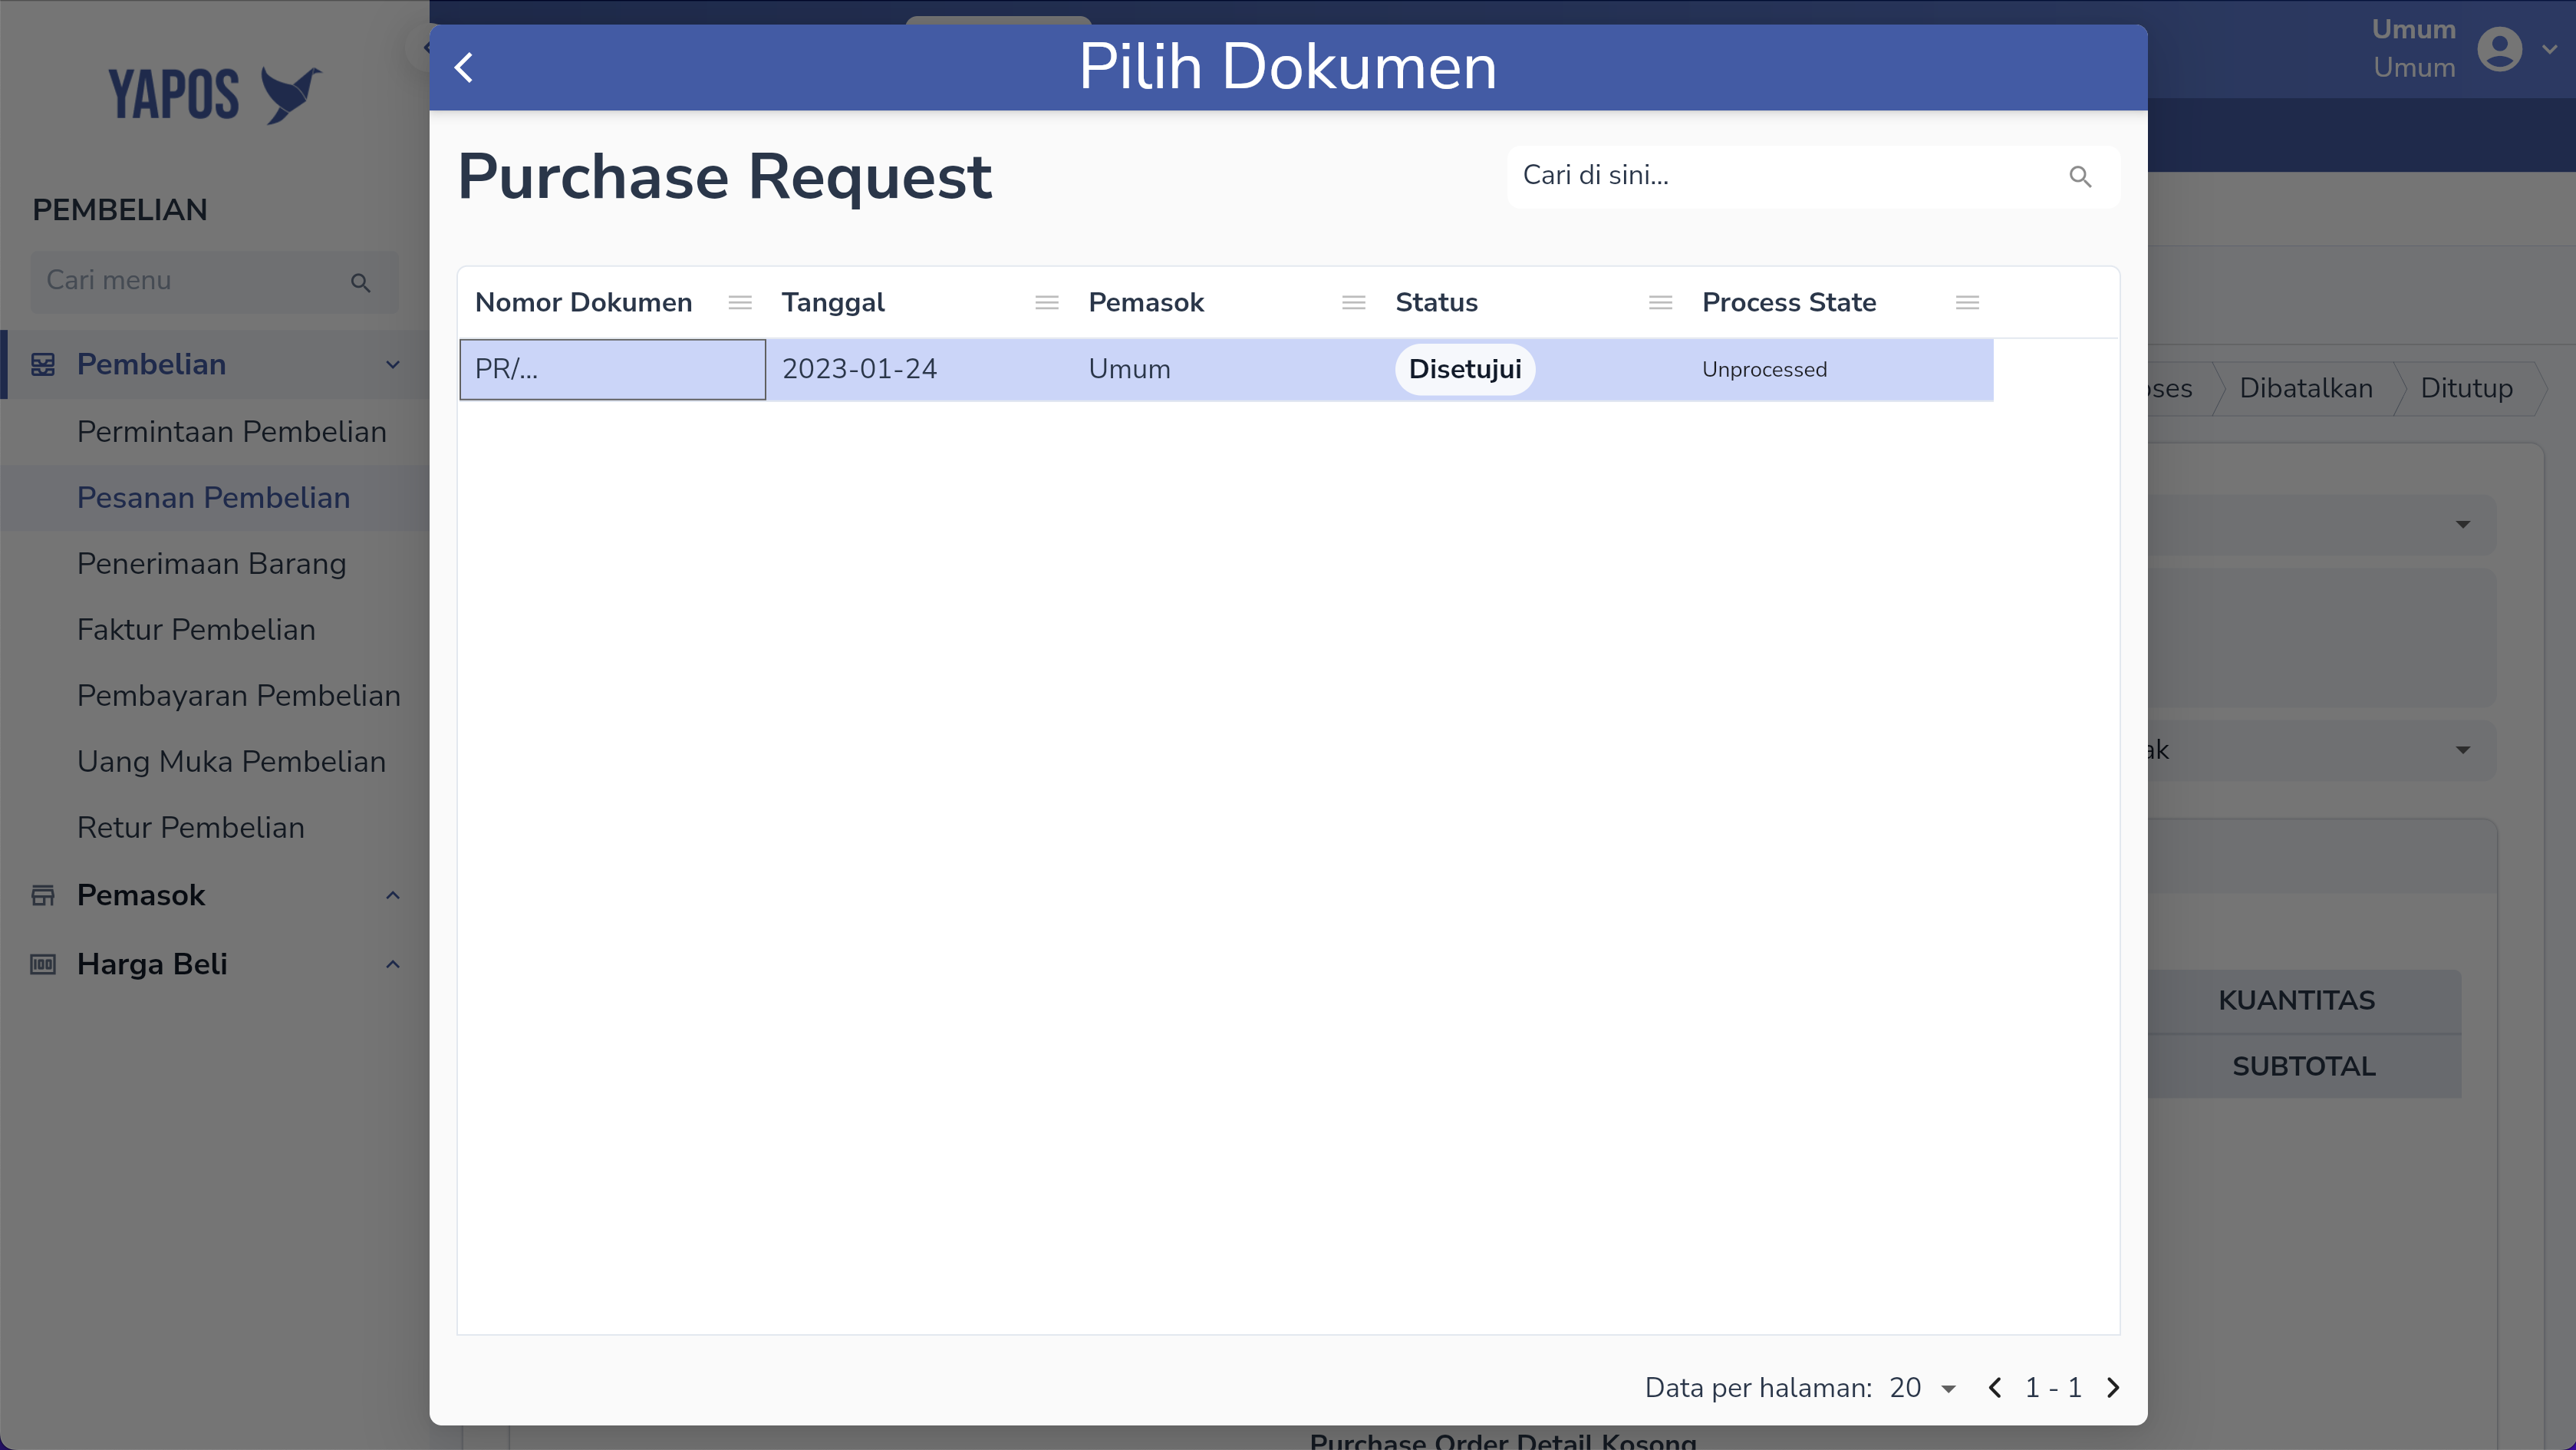2576x1450 pixels.
Task: Open Penerimaan Barang menu item
Action: pyautogui.click(x=212, y=563)
